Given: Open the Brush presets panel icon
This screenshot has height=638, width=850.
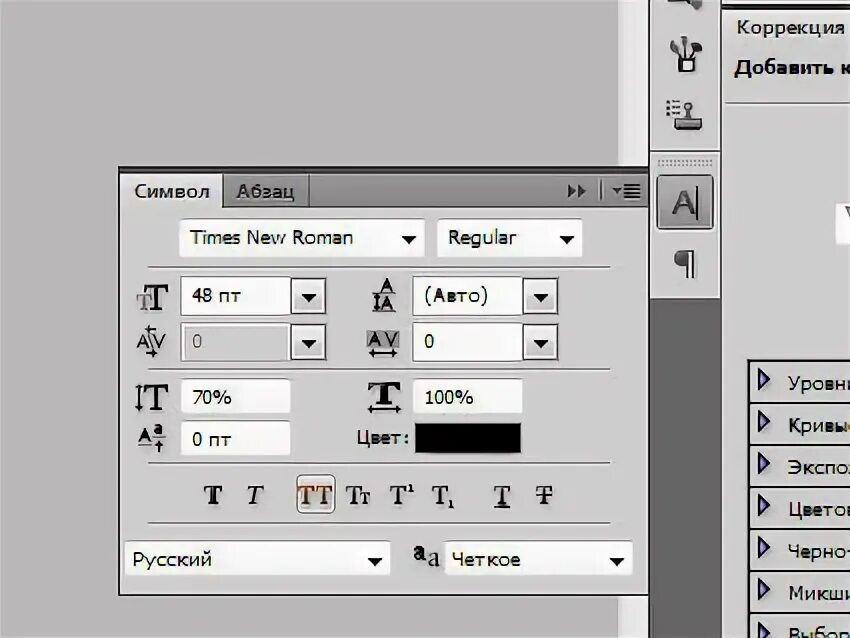Looking at the screenshot, I should point(685,54).
